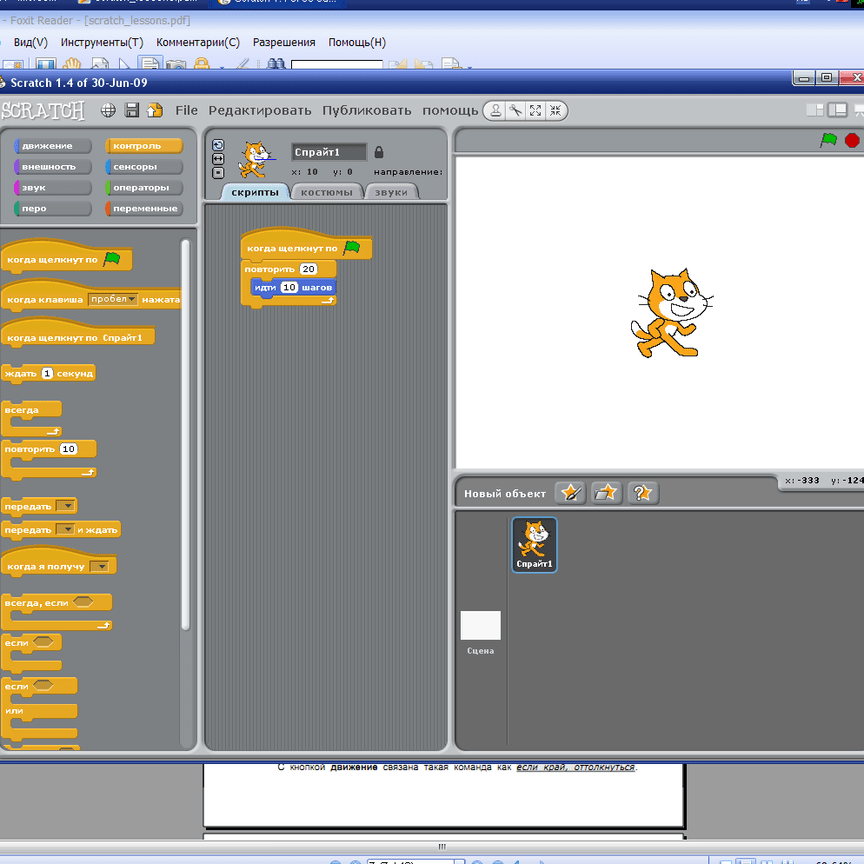Open the внешность block category

point(52,167)
